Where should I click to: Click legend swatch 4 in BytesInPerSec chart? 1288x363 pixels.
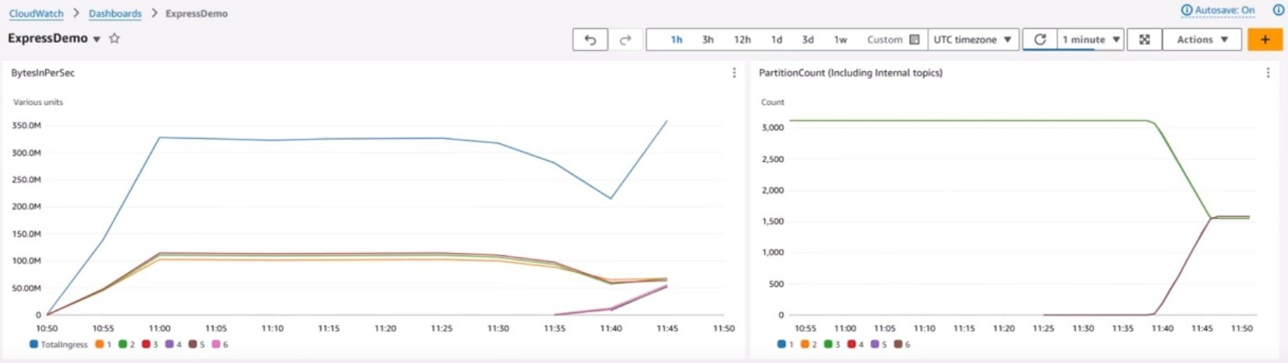pos(170,344)
